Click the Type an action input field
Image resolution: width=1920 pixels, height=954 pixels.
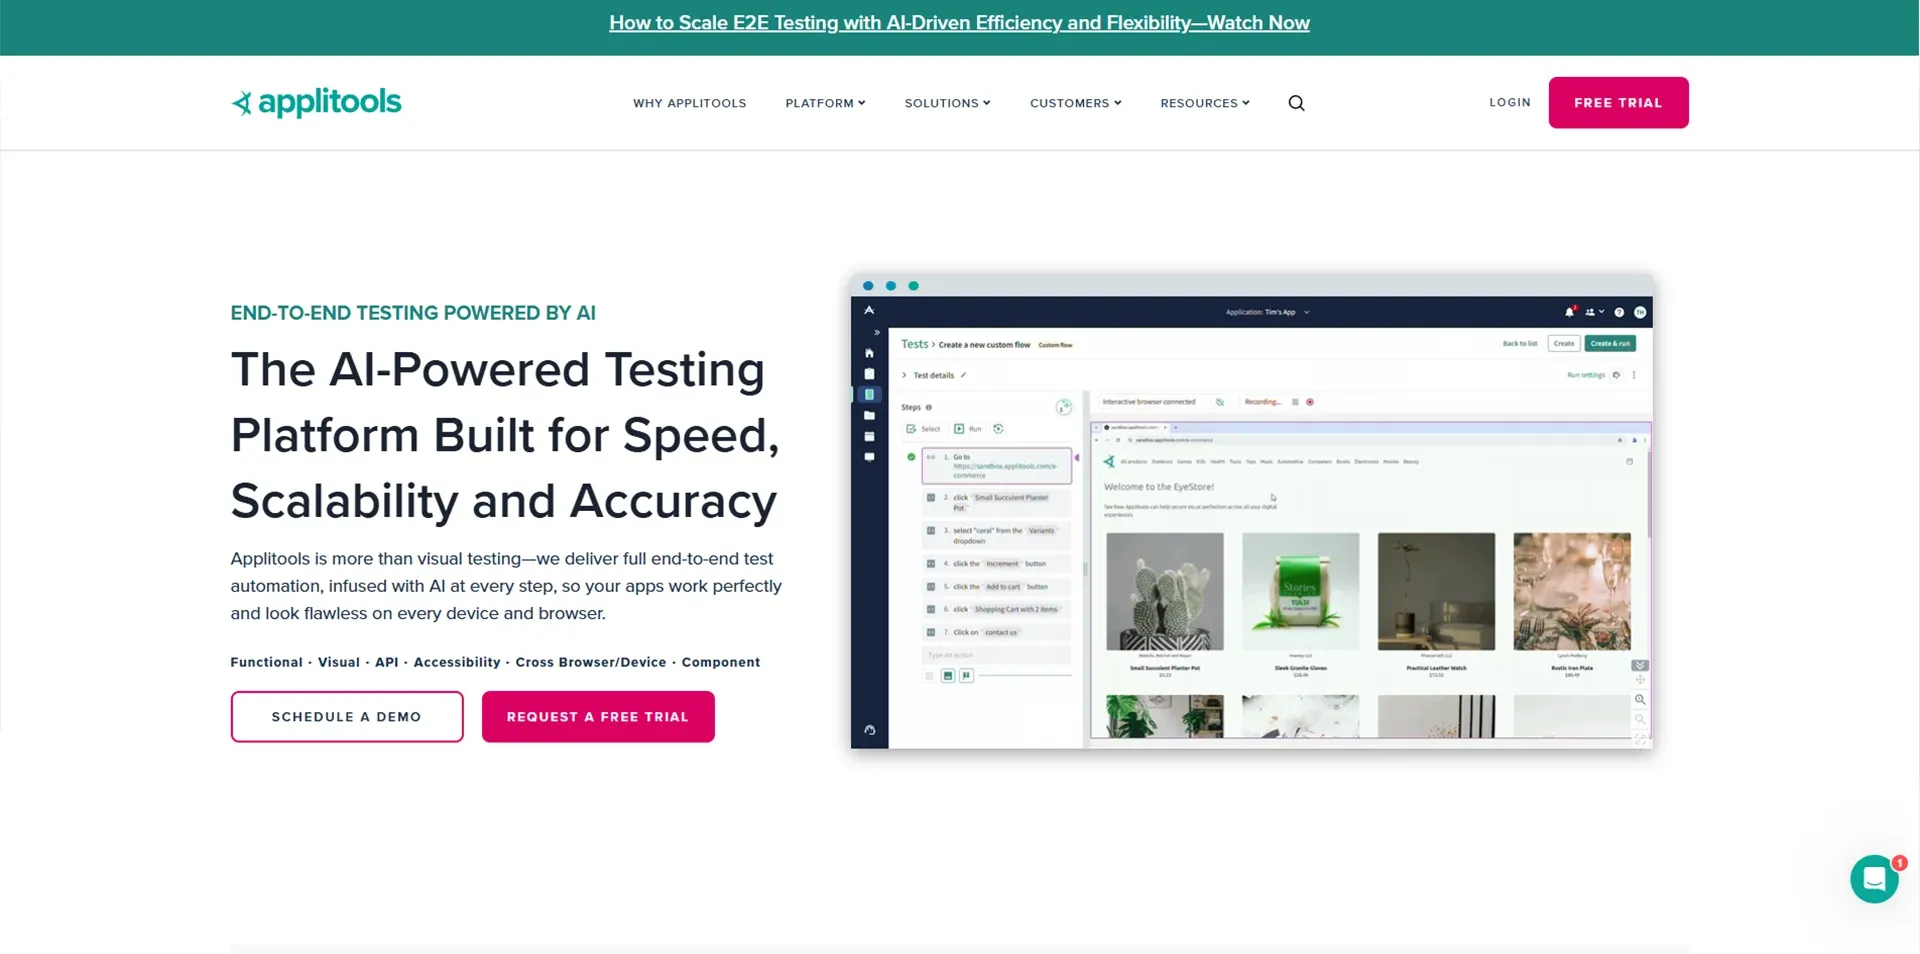996,655
